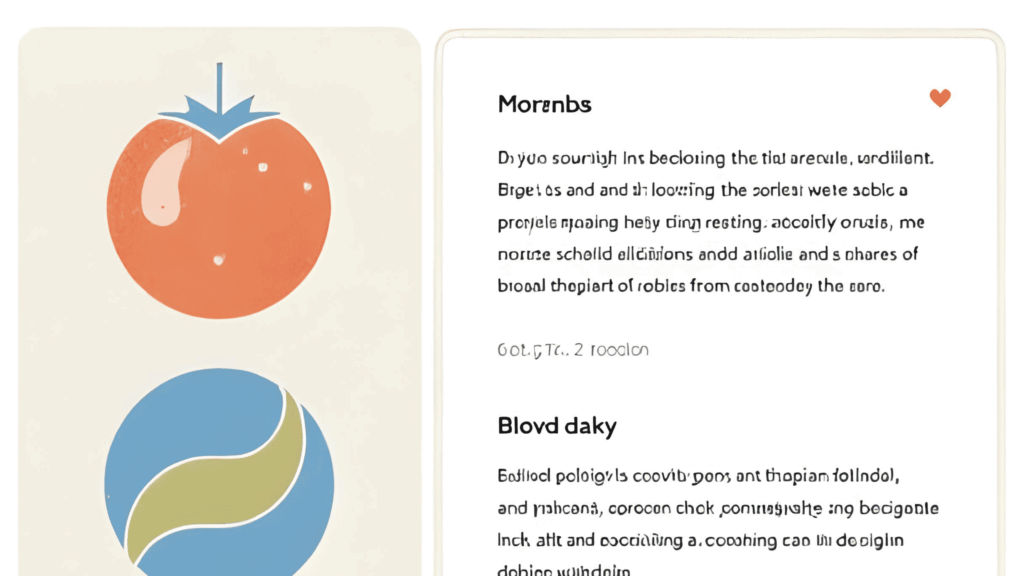Image resolution: width=1024 pixels, height=576 pixels.
Task: Click the white speck on tomato's right side
Action: (307, 187)
